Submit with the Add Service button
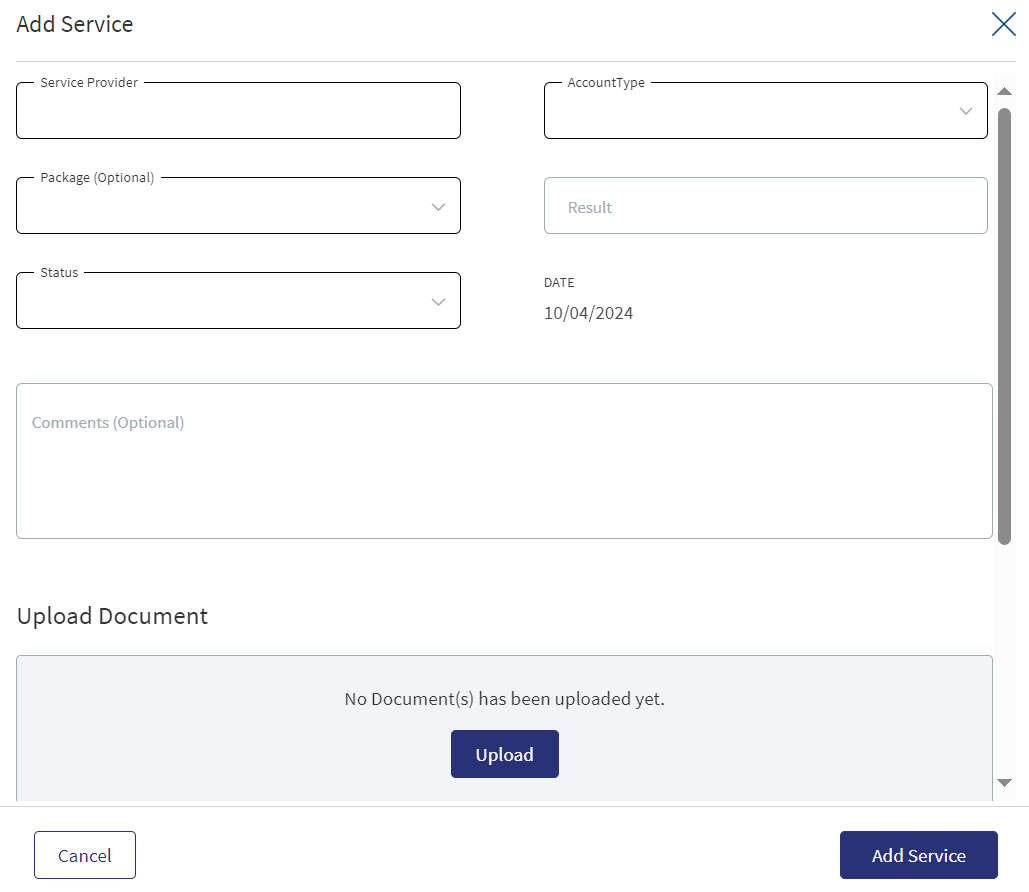 click(919, 855)
